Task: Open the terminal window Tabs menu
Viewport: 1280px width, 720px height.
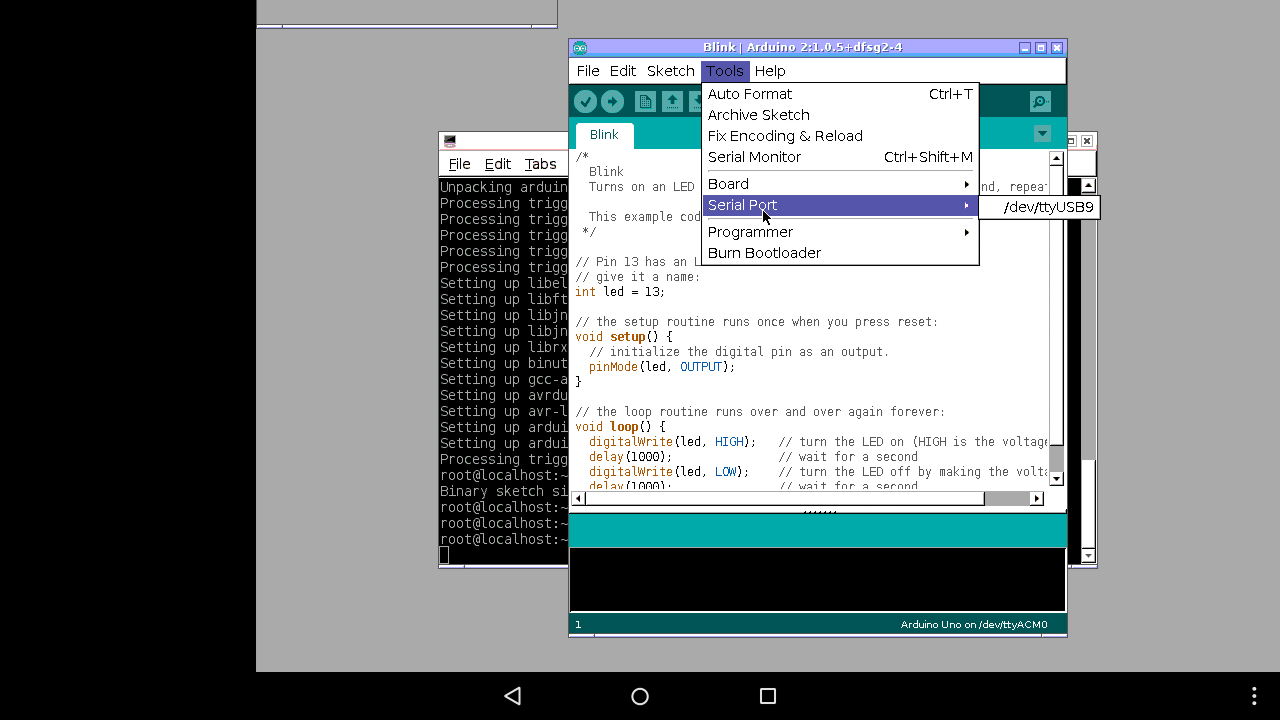Action: tap(541, 164)
